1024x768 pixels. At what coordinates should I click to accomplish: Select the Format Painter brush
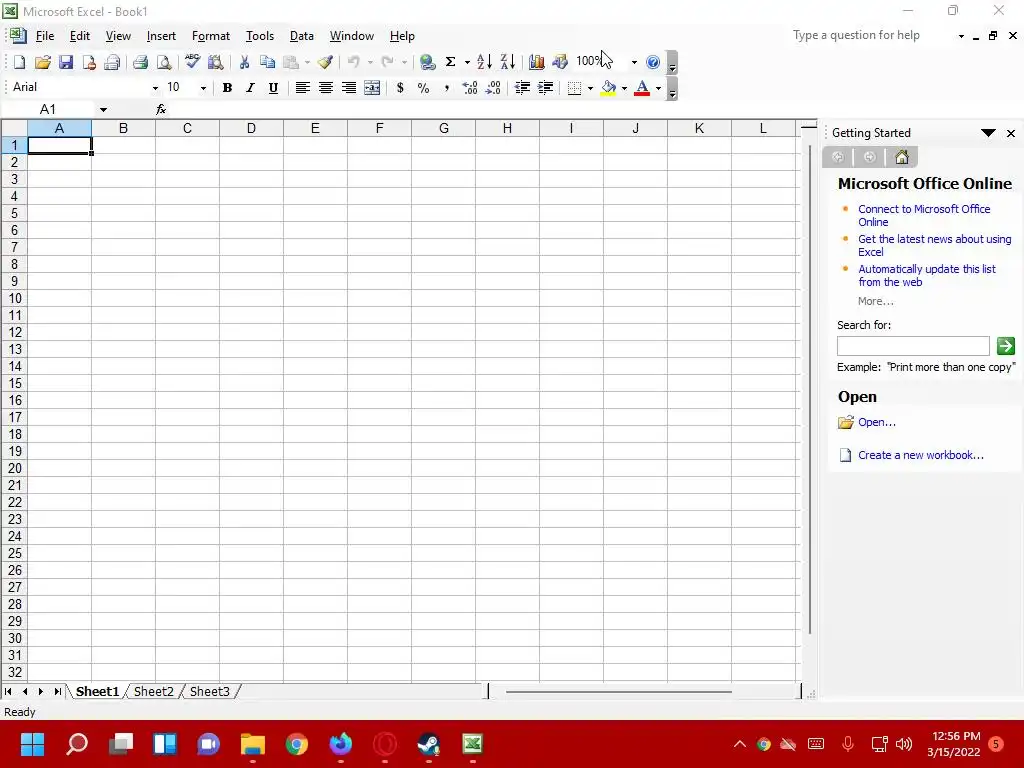coord(325,62)
